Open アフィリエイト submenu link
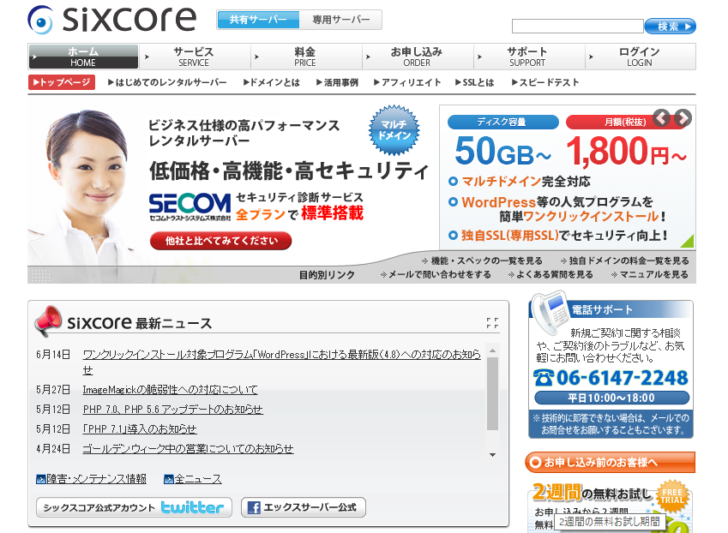Viewport: 728px width, 533px height. (407, 83)
